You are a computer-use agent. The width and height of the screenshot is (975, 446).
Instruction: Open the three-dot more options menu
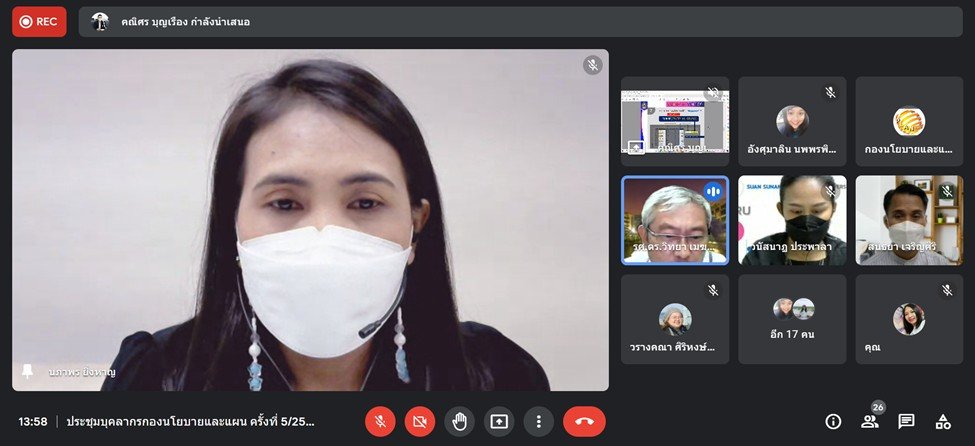[x=538, y=421]
